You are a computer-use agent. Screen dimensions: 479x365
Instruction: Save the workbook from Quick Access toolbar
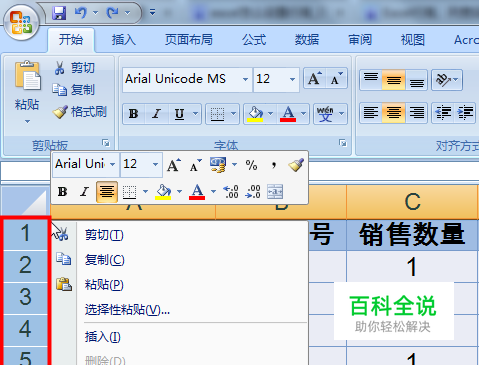59,13
